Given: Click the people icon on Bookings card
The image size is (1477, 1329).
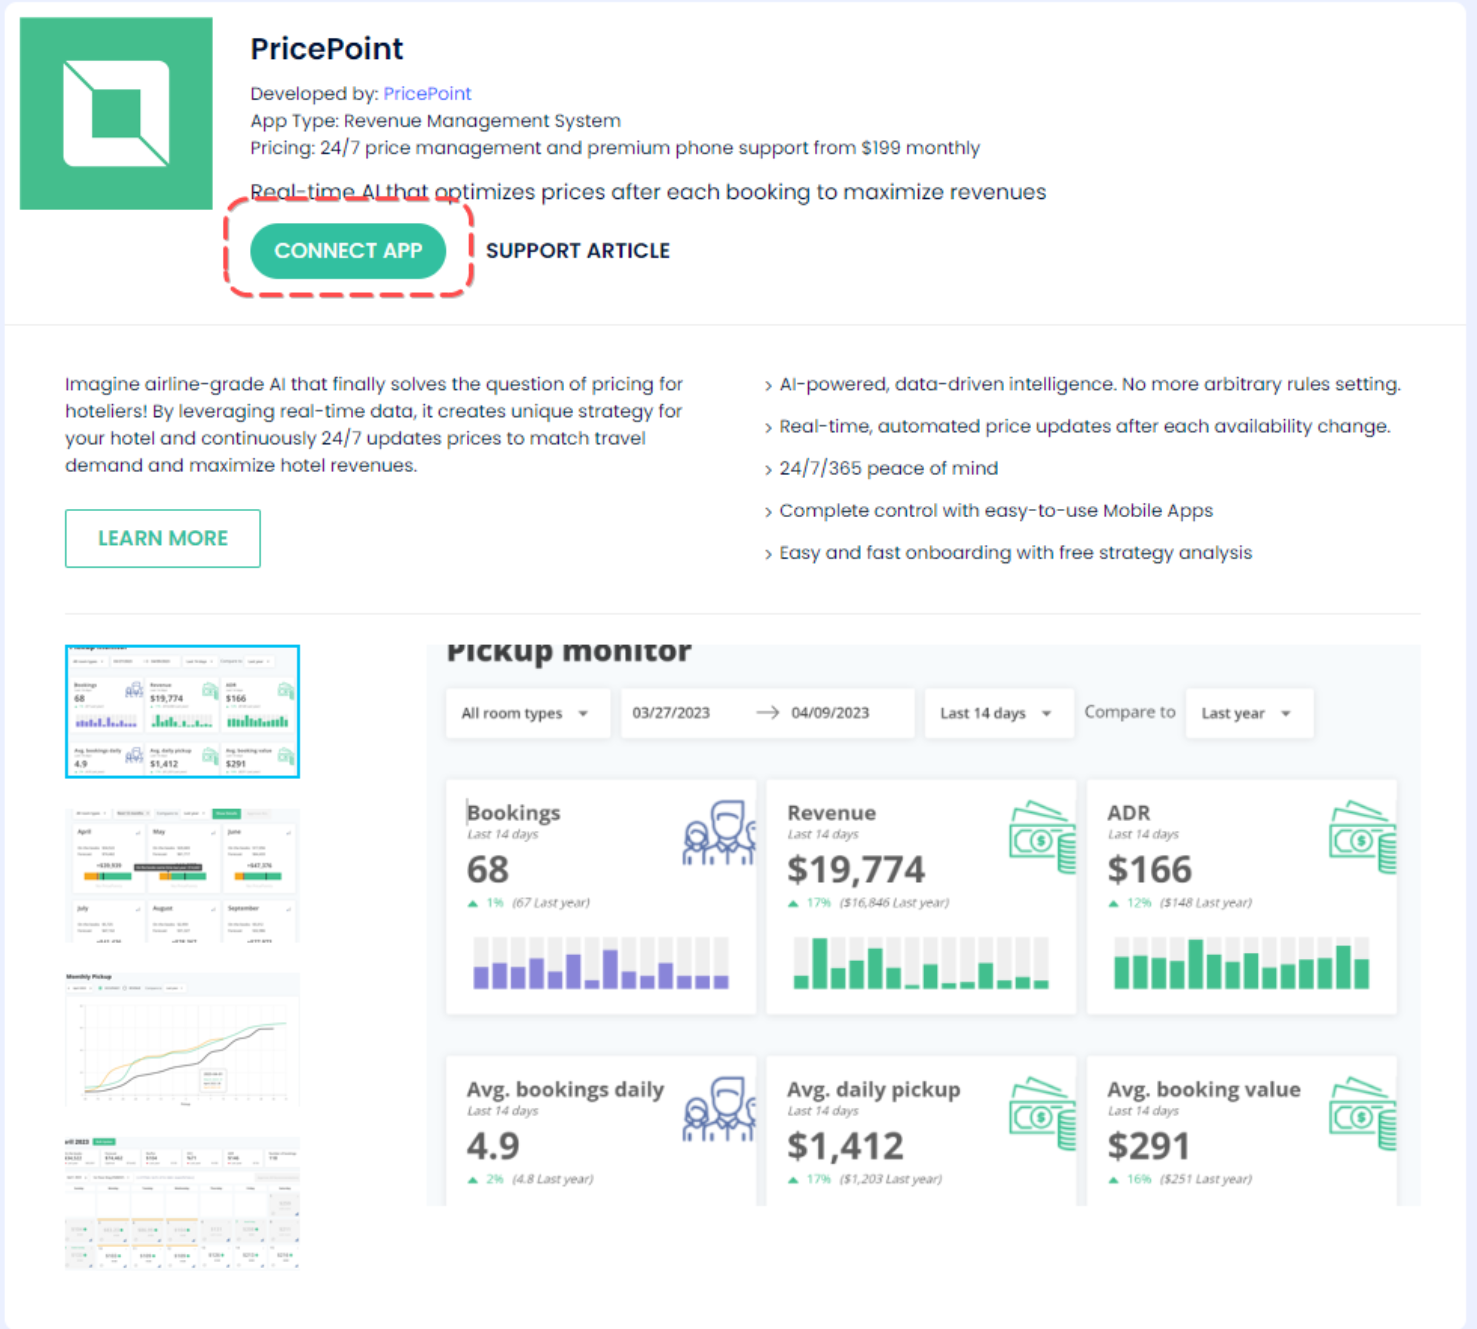Looking at the screenshot, I should [x=718, y=832].
